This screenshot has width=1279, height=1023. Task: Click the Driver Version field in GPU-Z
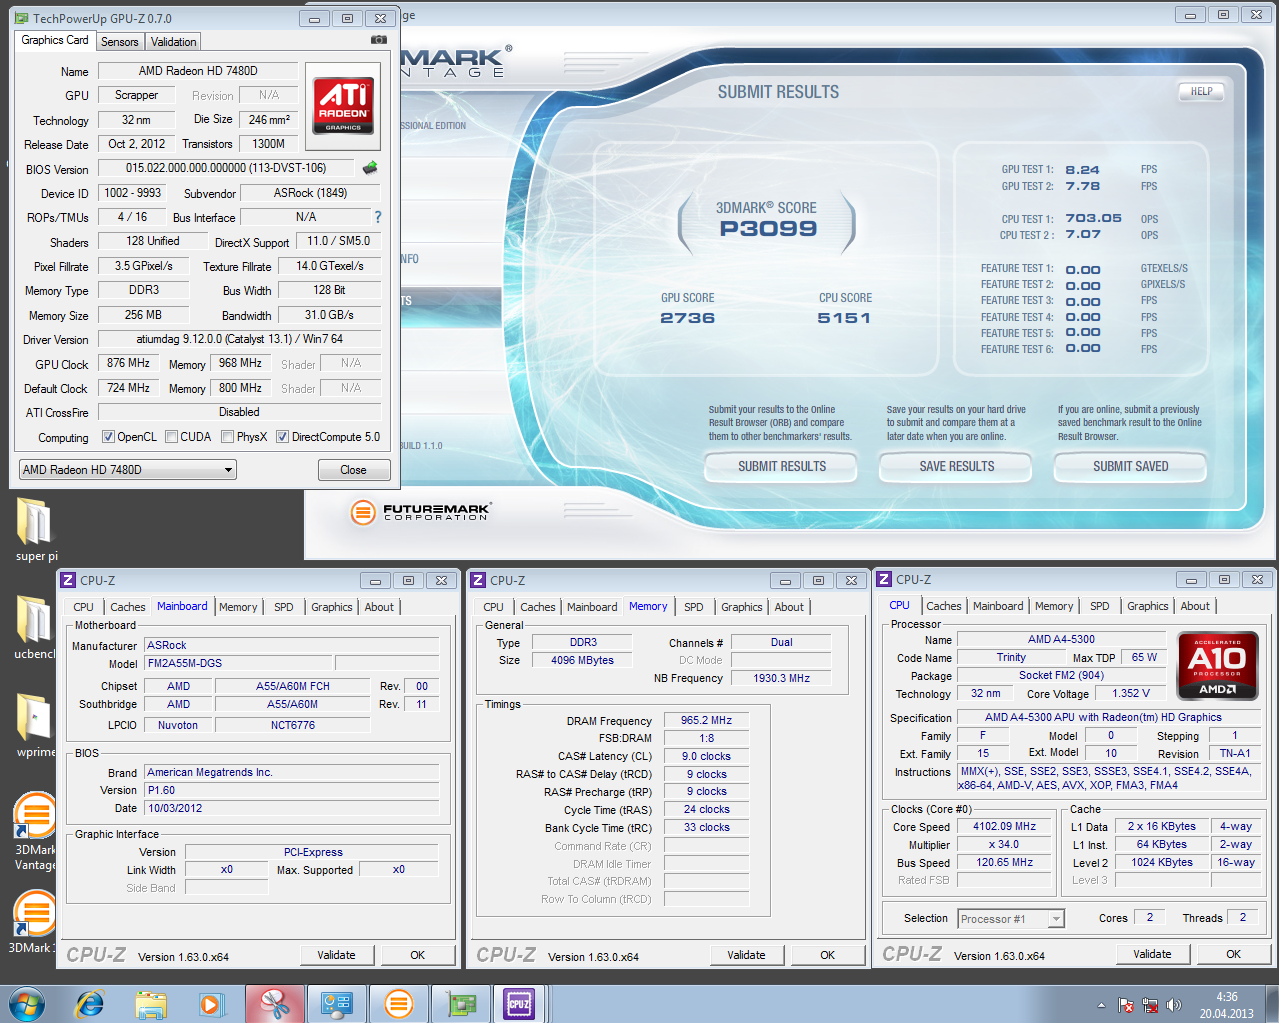click(x=240, y=339)
